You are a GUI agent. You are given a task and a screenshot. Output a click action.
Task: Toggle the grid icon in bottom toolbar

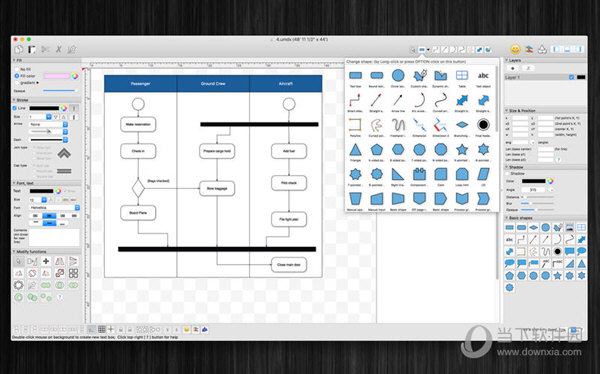click(x=101, y=329)
